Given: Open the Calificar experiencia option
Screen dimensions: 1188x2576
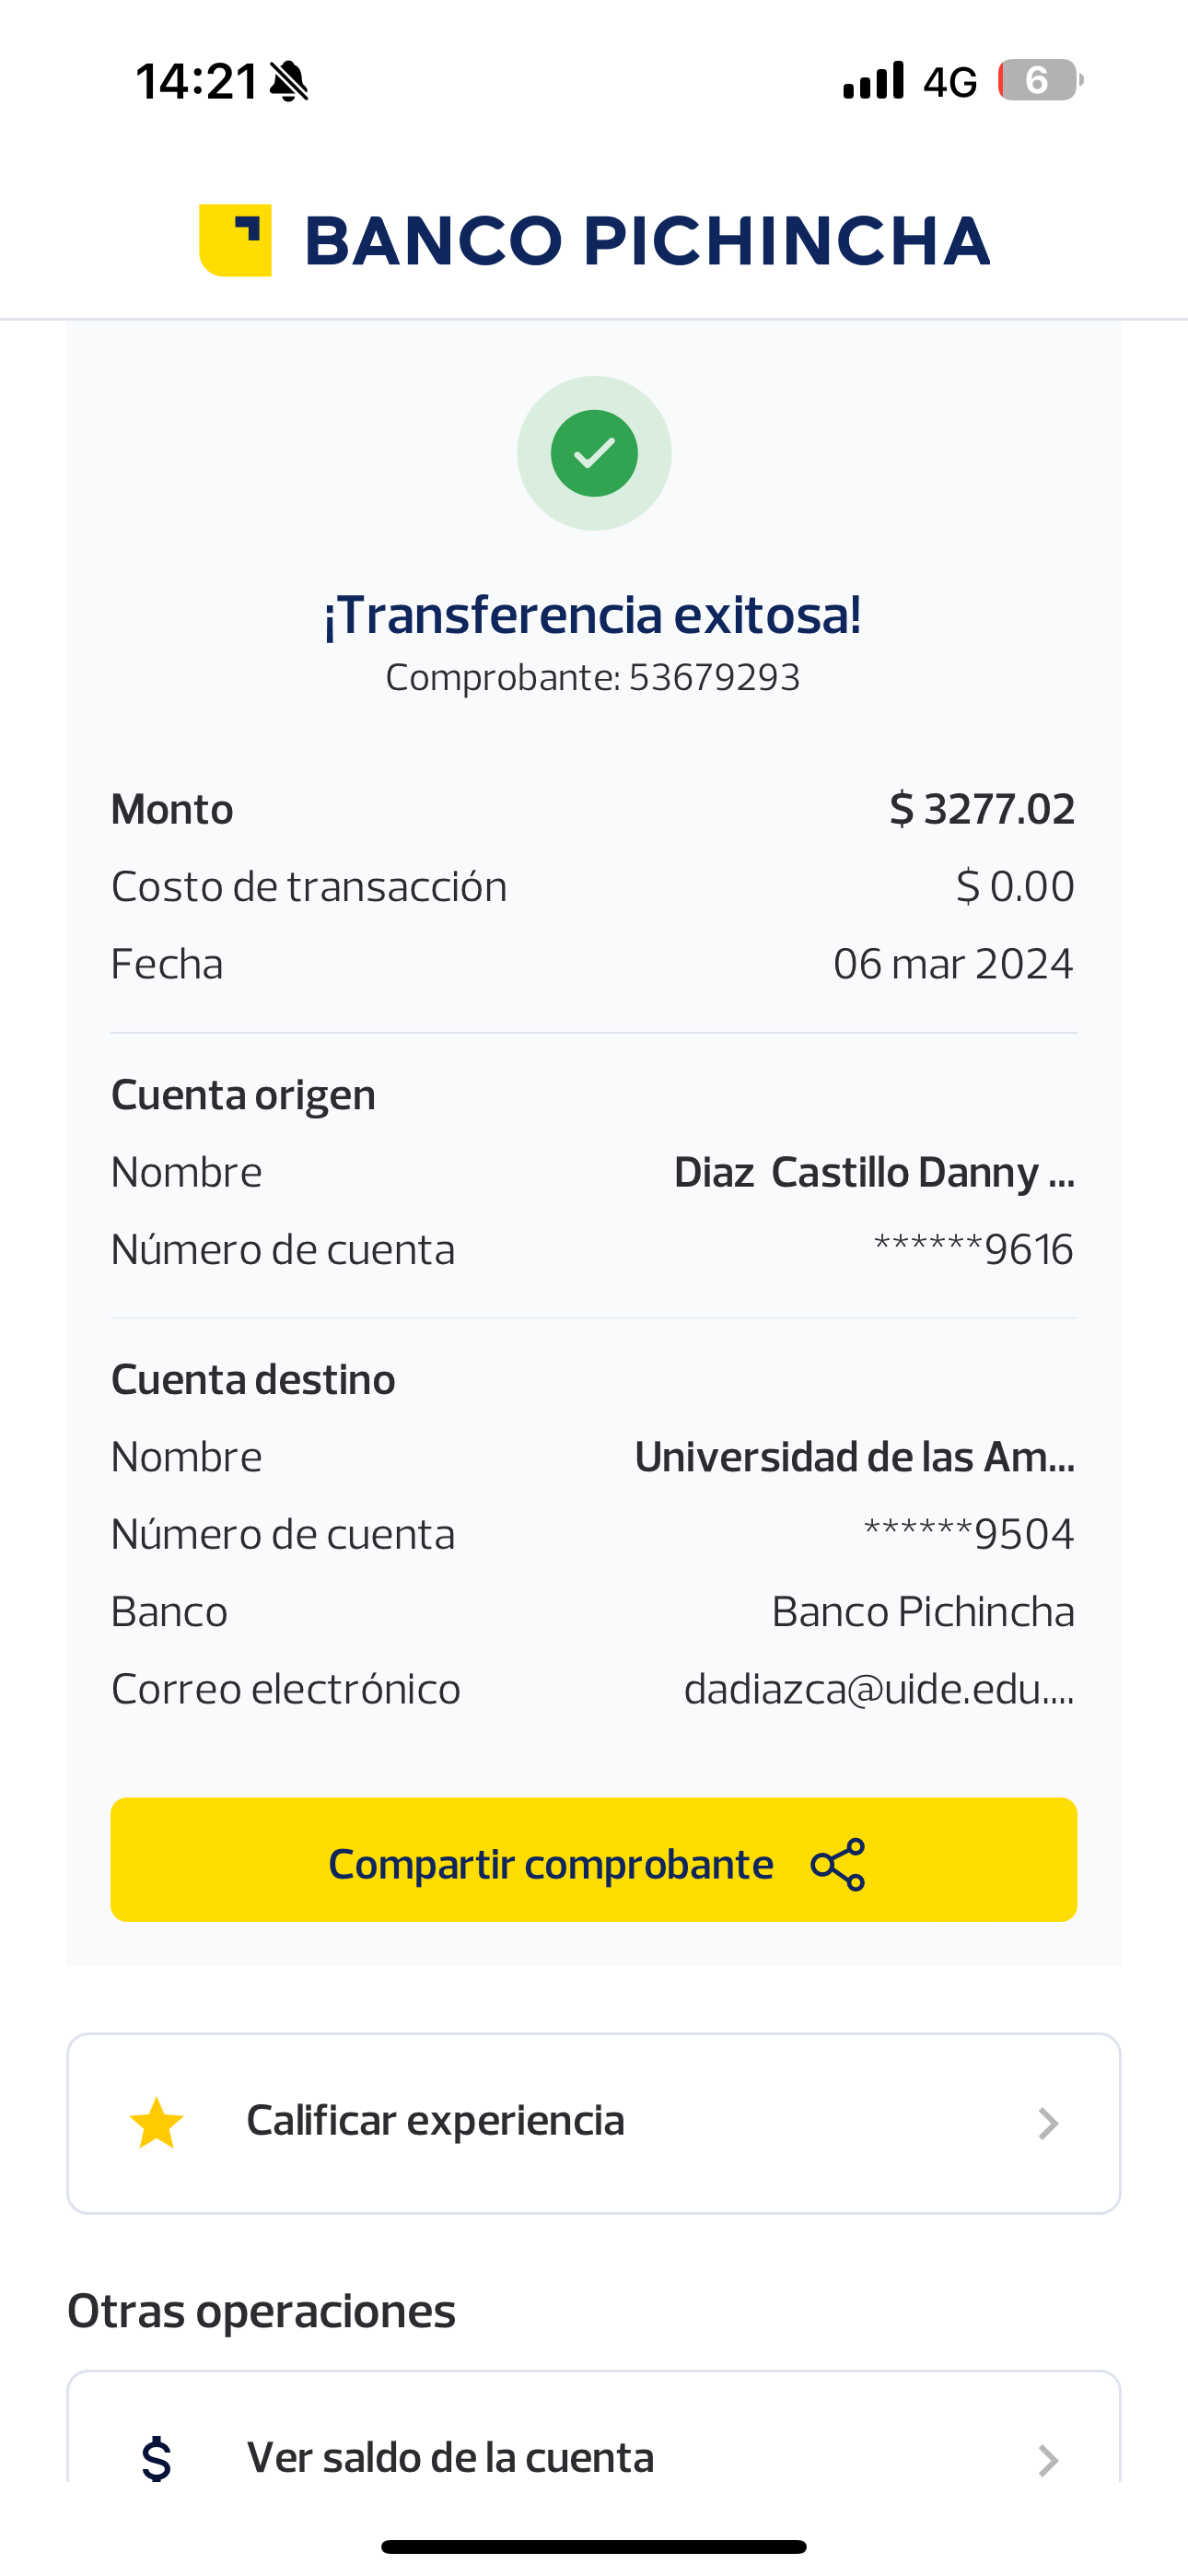Looking at the screenshot, I should [x=435, y=2121].
